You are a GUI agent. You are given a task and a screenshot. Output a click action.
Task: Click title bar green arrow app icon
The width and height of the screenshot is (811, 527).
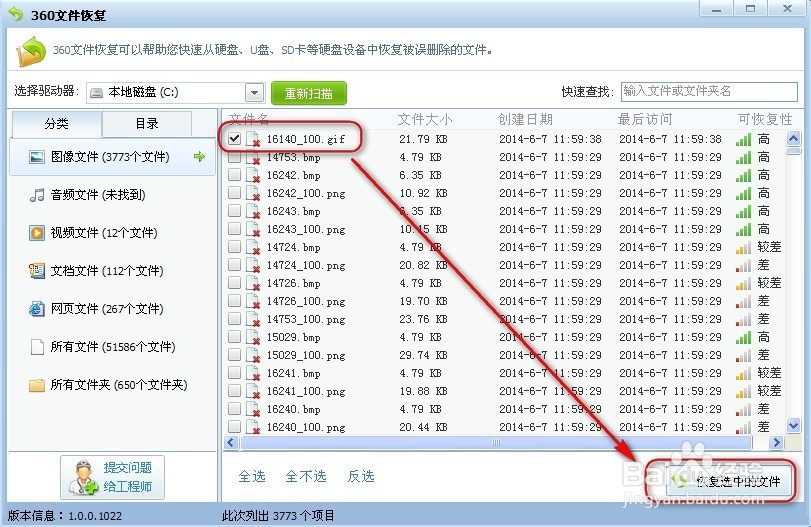(x=16, y=14)
